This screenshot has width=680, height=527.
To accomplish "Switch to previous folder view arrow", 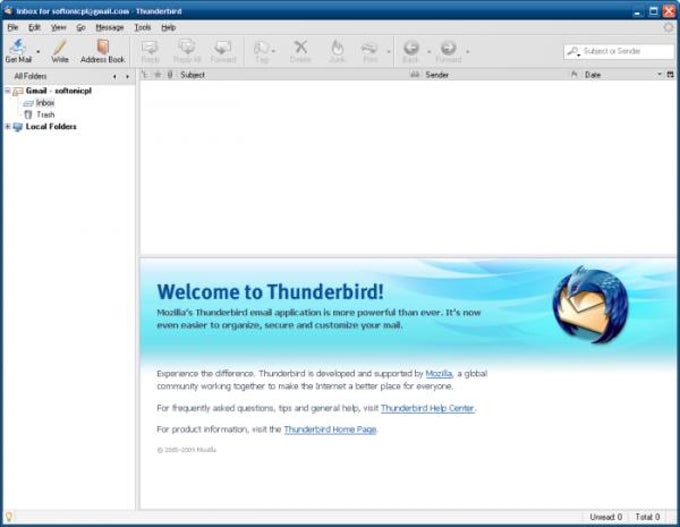I will [x=114, y=76].
